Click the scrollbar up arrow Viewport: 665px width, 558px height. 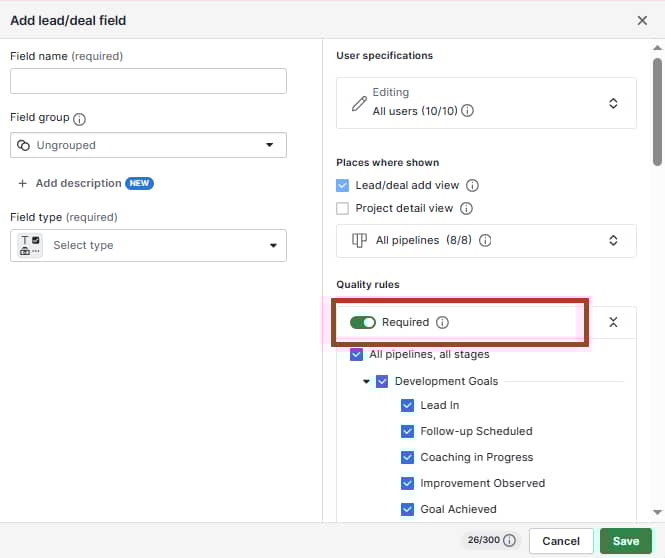pyautogui.click(x=657, y=48)
